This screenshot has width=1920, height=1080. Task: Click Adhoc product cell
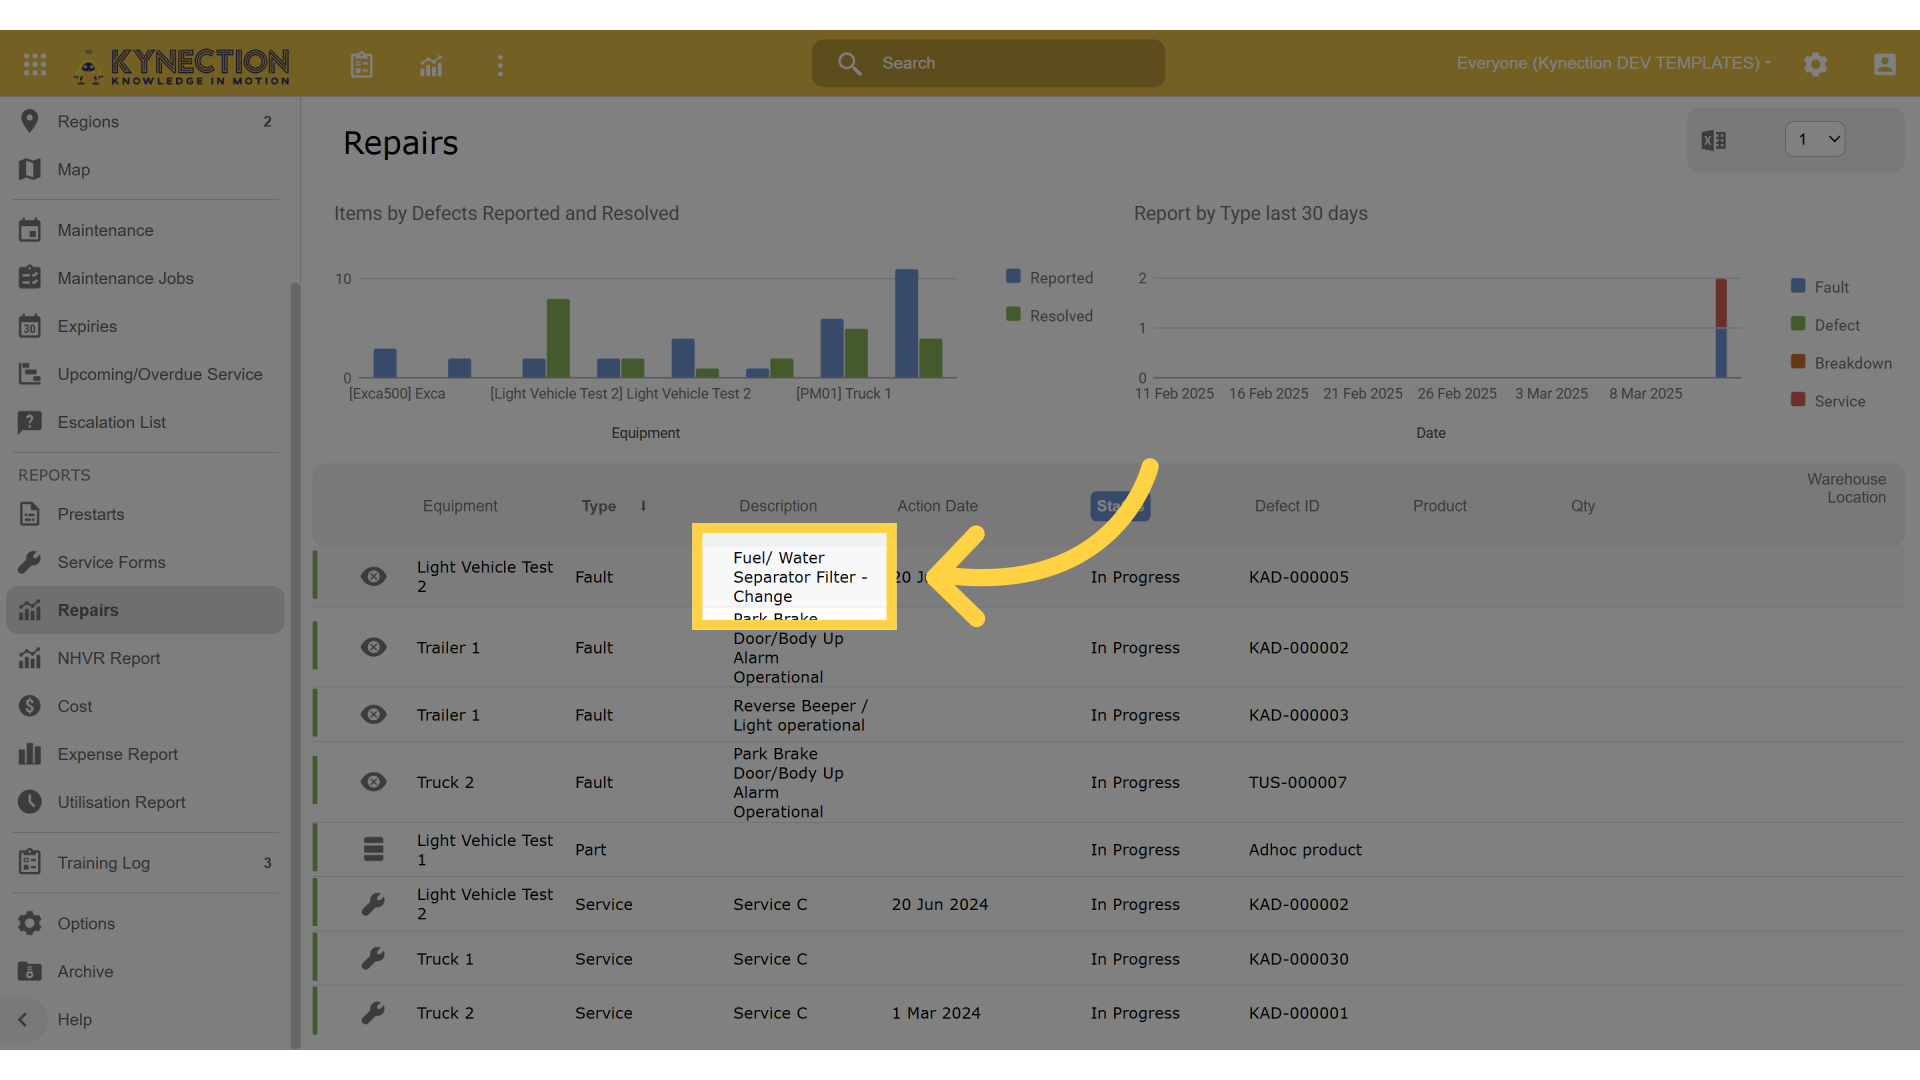1305,850
